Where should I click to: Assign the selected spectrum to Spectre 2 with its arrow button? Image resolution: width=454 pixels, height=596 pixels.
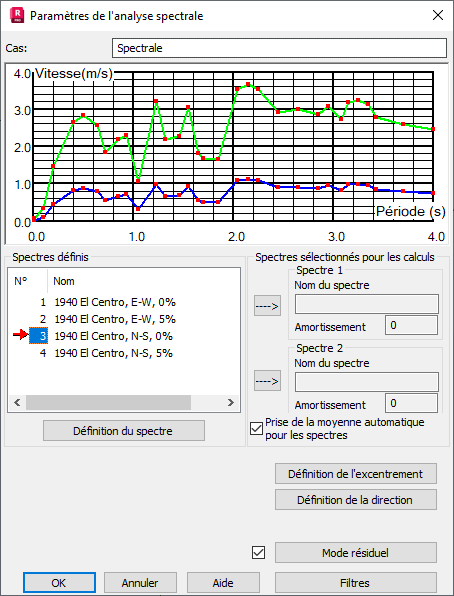pos(267,380)
